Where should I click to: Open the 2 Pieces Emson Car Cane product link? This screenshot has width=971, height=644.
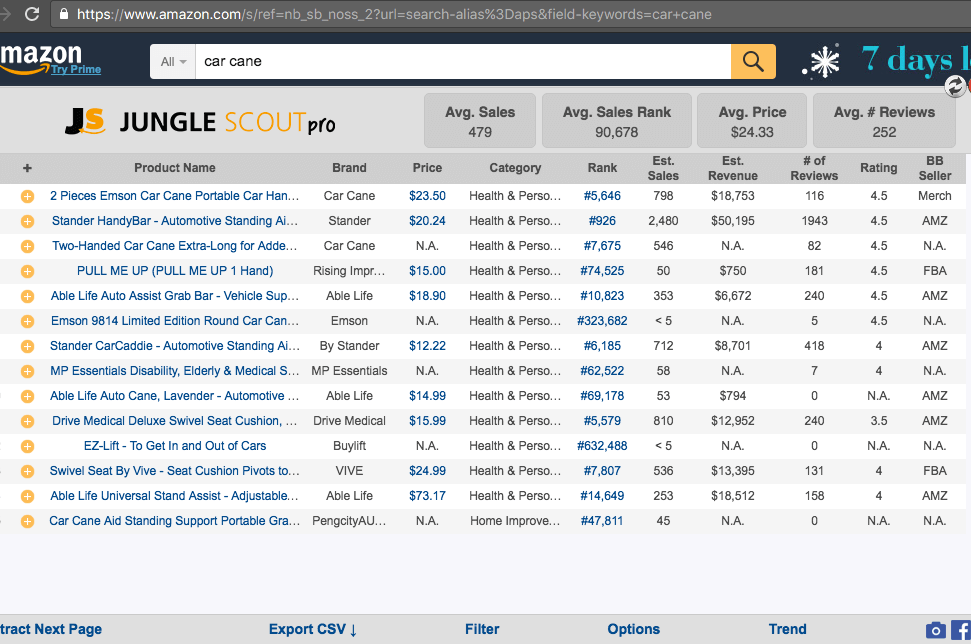tap(175, 196)
